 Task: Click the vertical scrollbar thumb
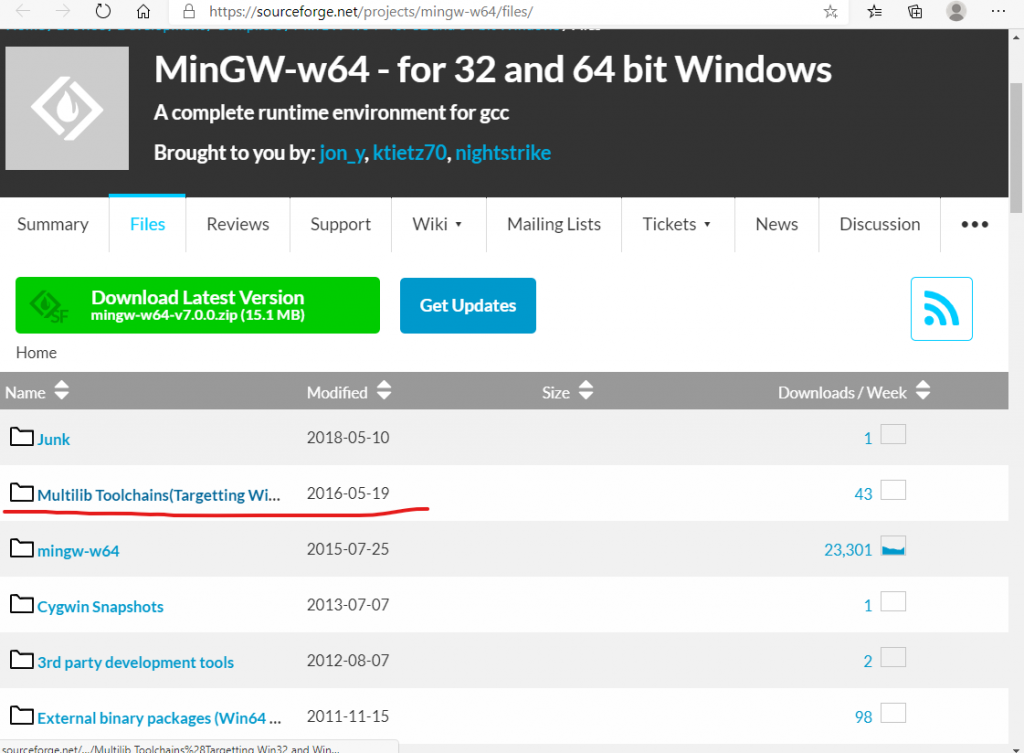click(1016, 148)
